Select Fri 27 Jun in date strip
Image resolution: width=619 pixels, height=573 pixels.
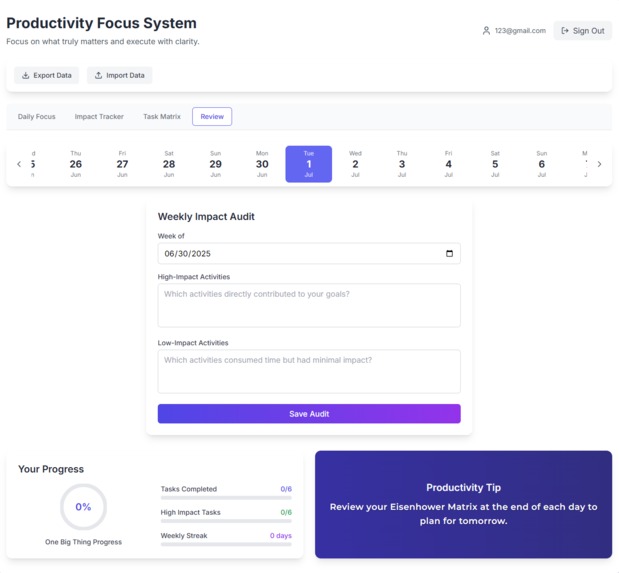(x=122, y=164)
